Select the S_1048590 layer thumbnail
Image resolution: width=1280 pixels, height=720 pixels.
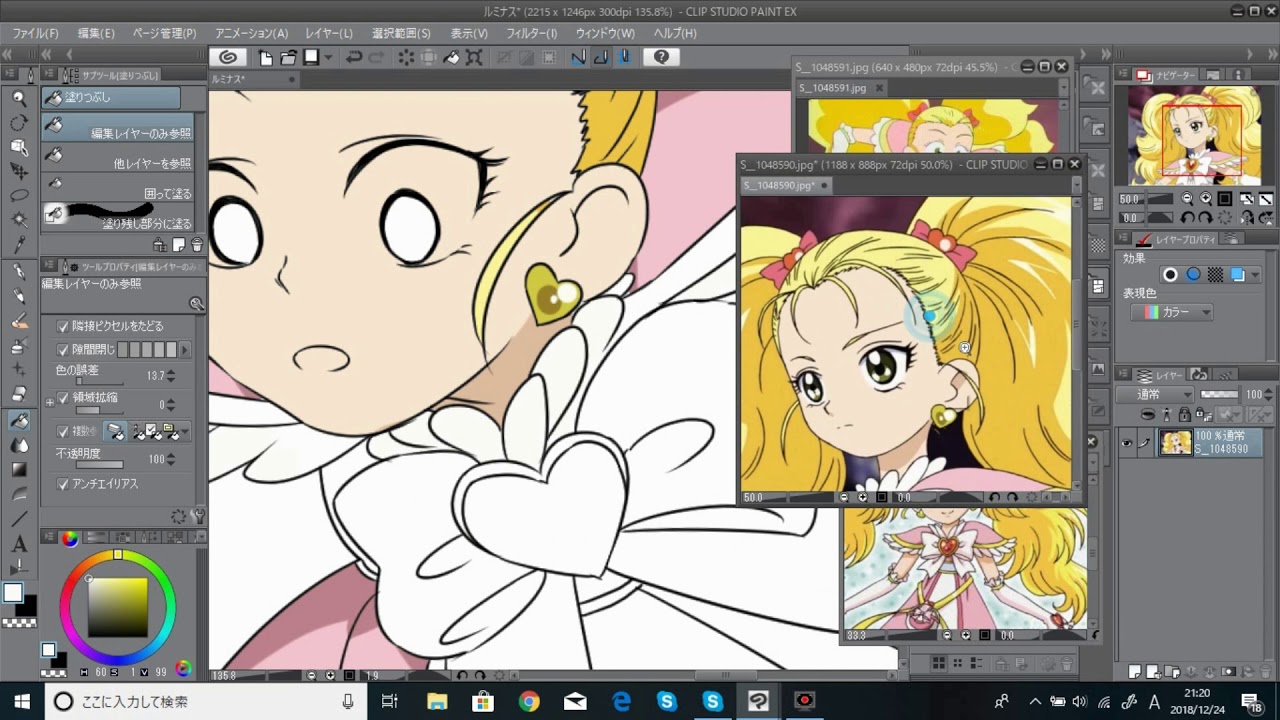coord(1175,443)
